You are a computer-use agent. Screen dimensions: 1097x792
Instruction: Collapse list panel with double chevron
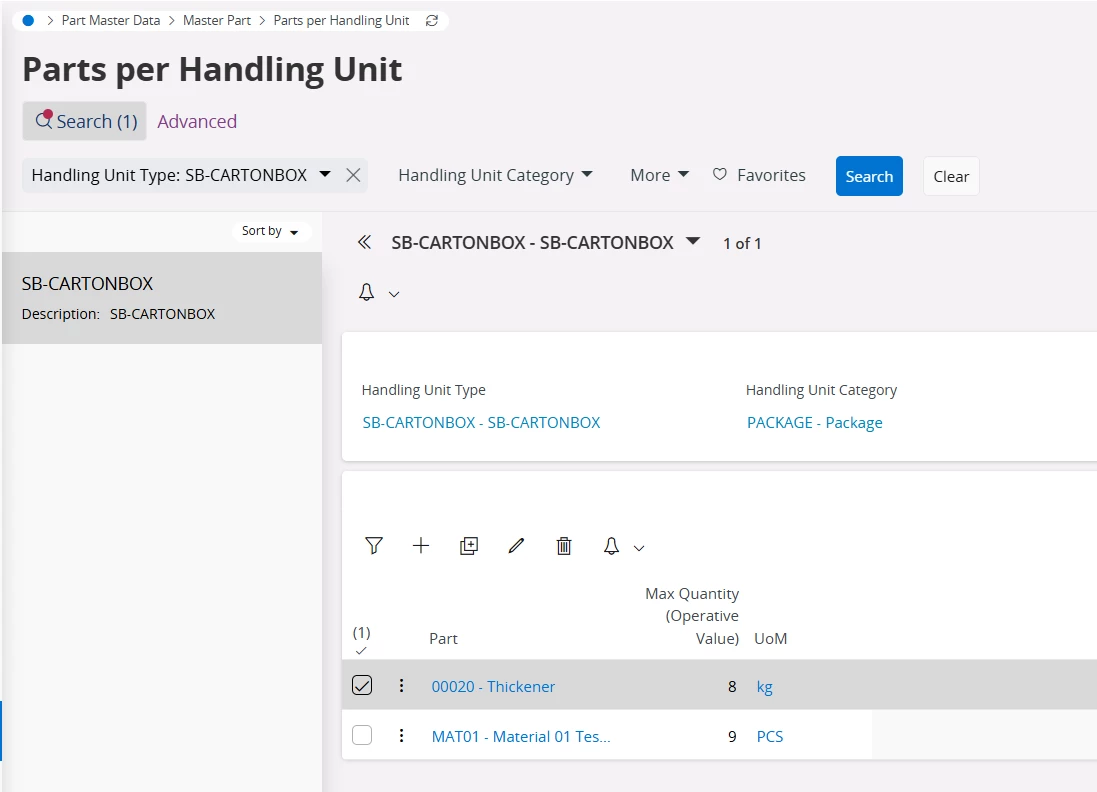365,243
